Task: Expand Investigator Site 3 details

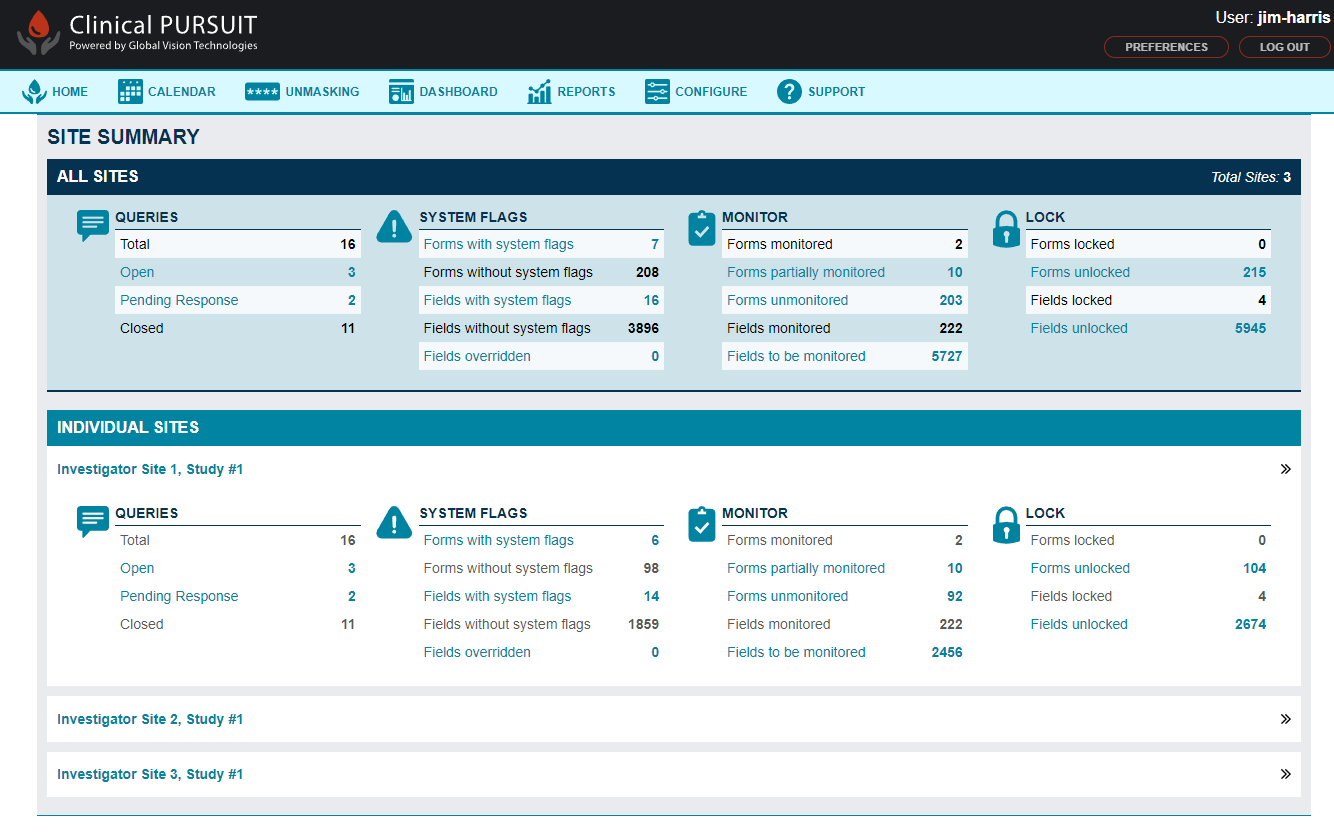Action: pos(1286,773)
